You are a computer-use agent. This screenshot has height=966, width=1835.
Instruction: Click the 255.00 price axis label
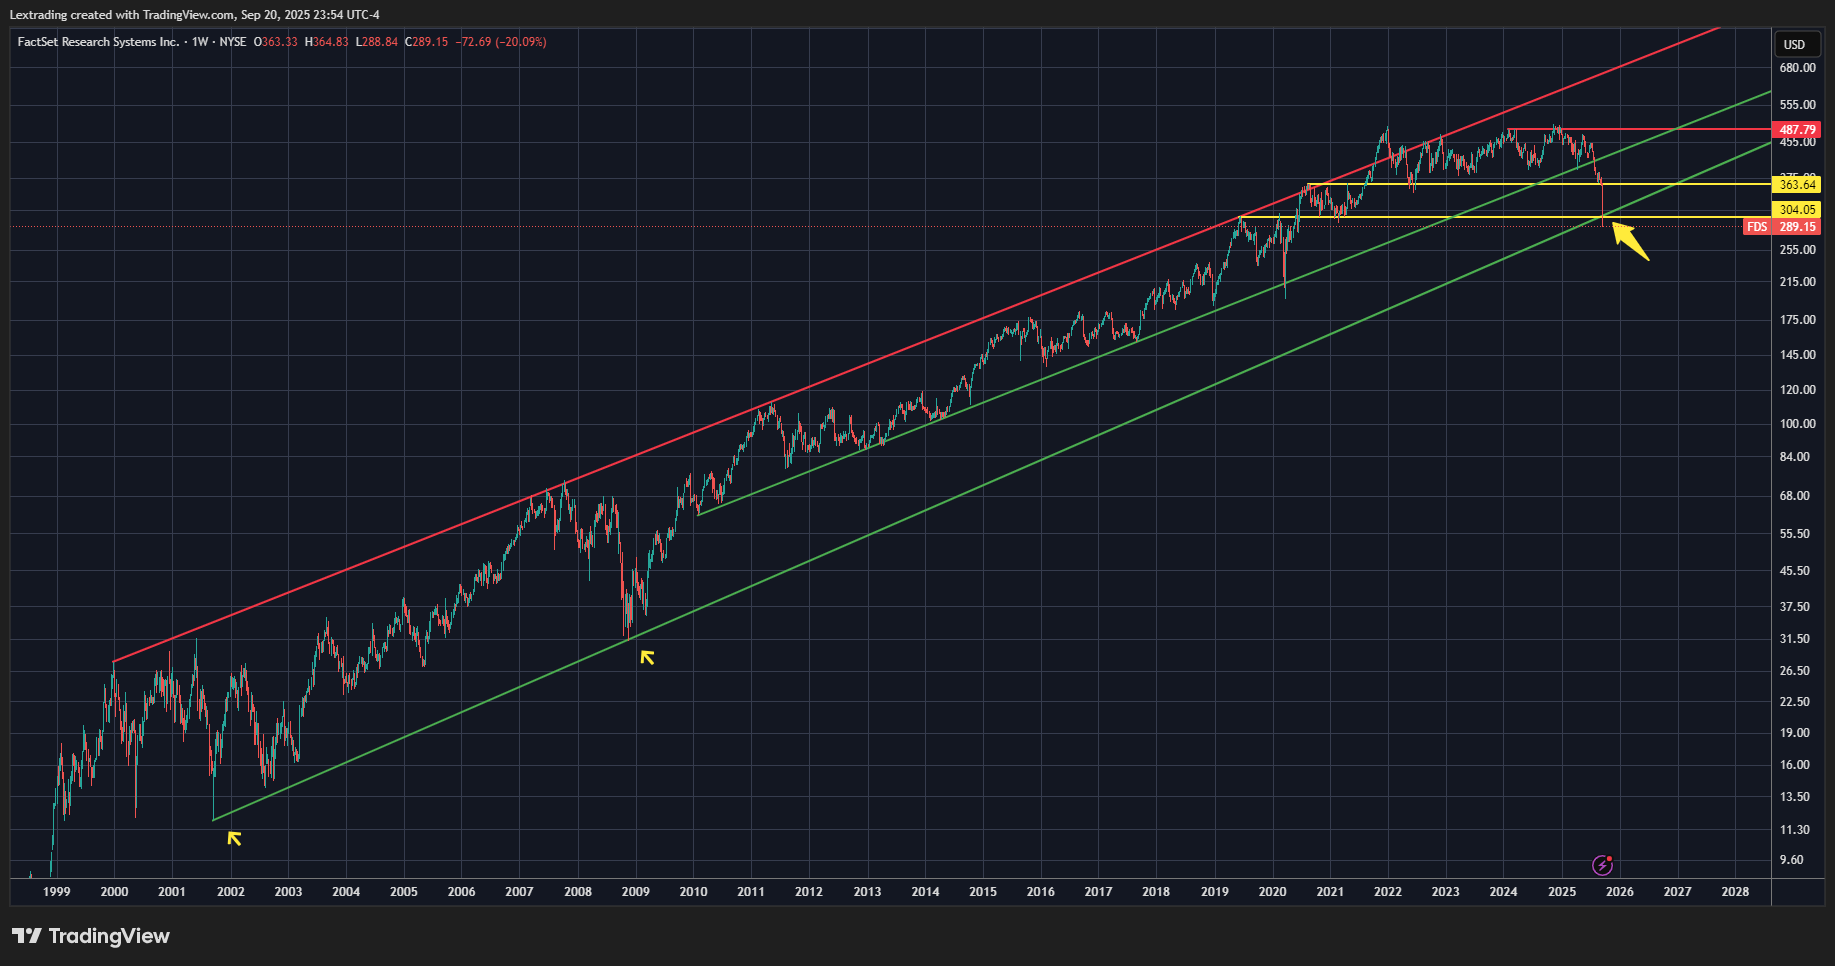point(1797,250)
